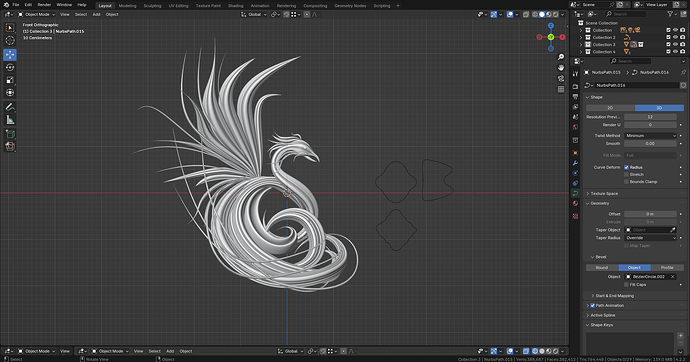The image size is (690, 362).
Task: Click the viewport pan hand icon
Action: click(561, 68)
